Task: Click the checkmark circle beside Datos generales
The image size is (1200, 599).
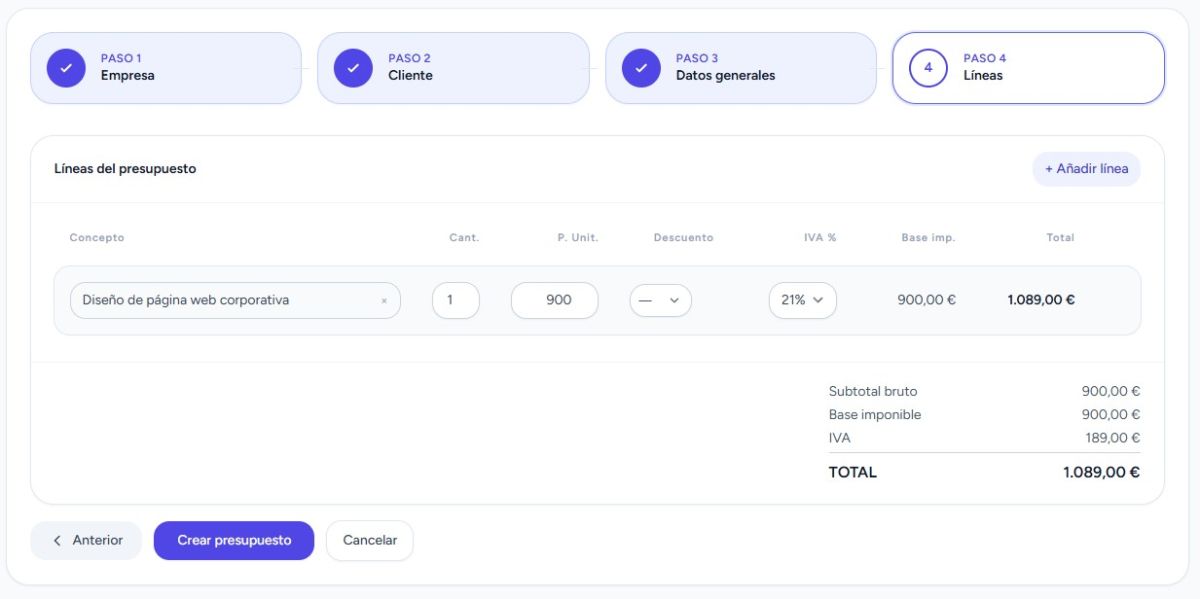Action: point(641,68)
